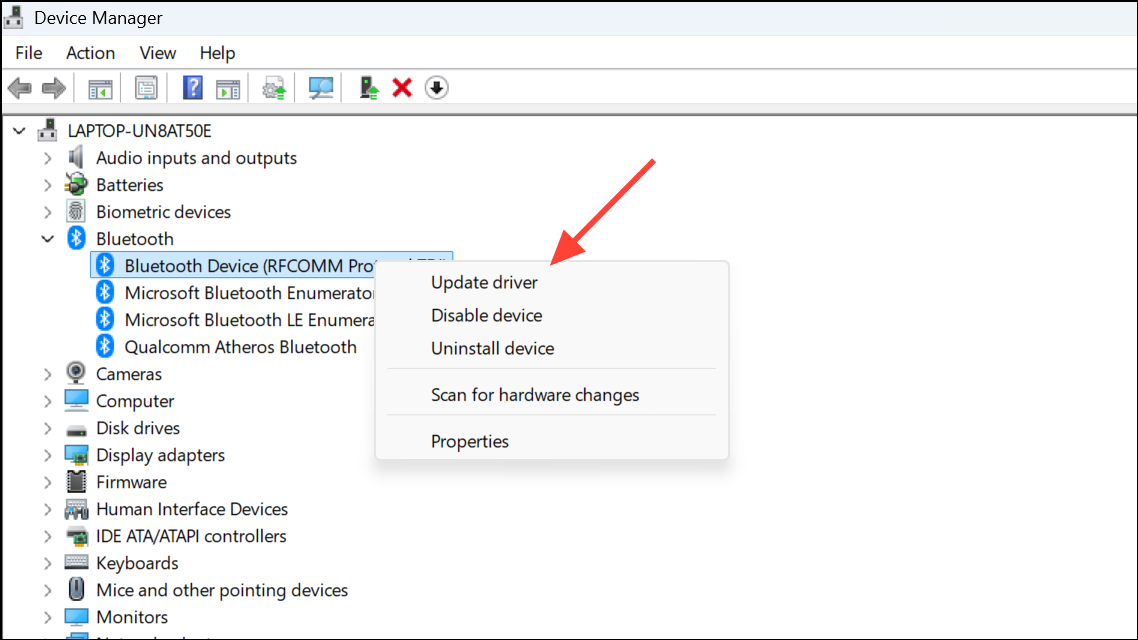Select the Computer tree label
The width and height of the screenshot is (1138, 640).
click(135, 401)
